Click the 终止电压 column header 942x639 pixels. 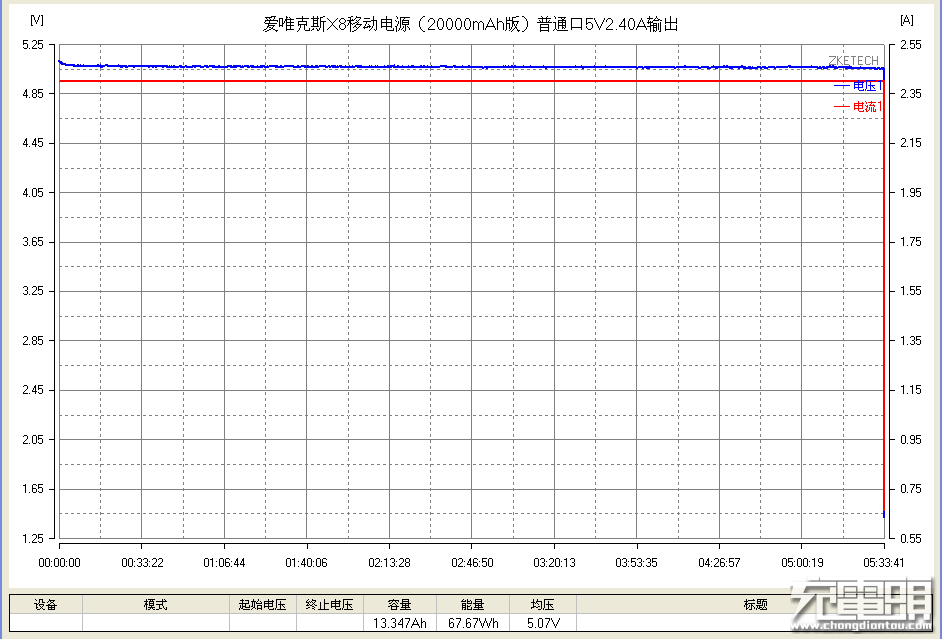pos(329,604)
